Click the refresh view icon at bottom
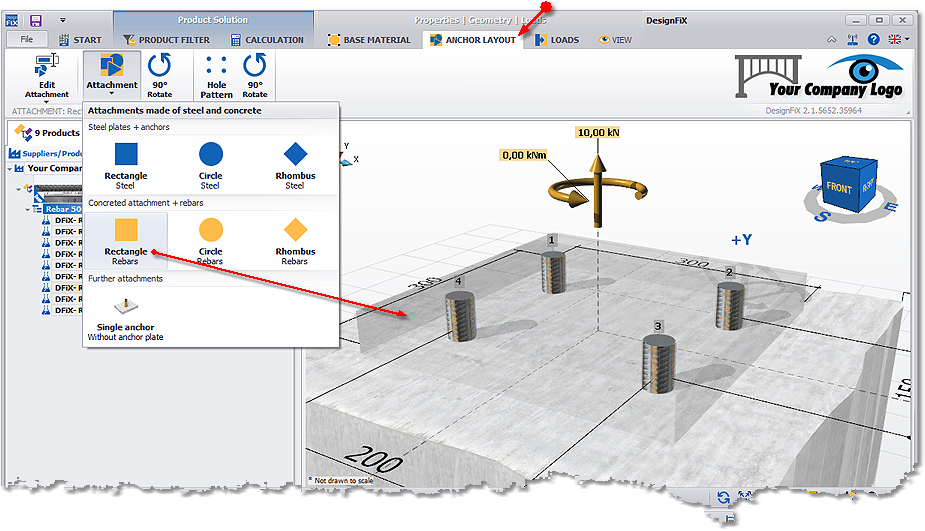This screenshot has height=531, width=925. [x=723, y=497]
